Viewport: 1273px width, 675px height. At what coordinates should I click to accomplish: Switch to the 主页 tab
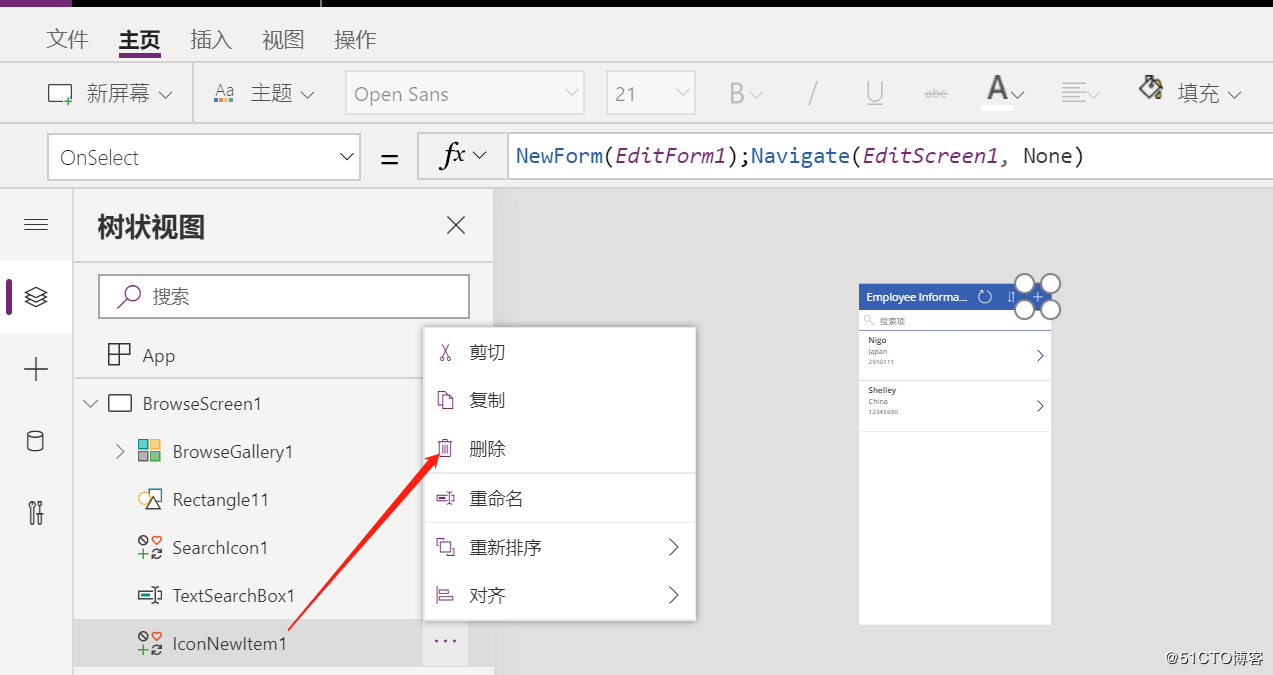(x=139, y=40)
